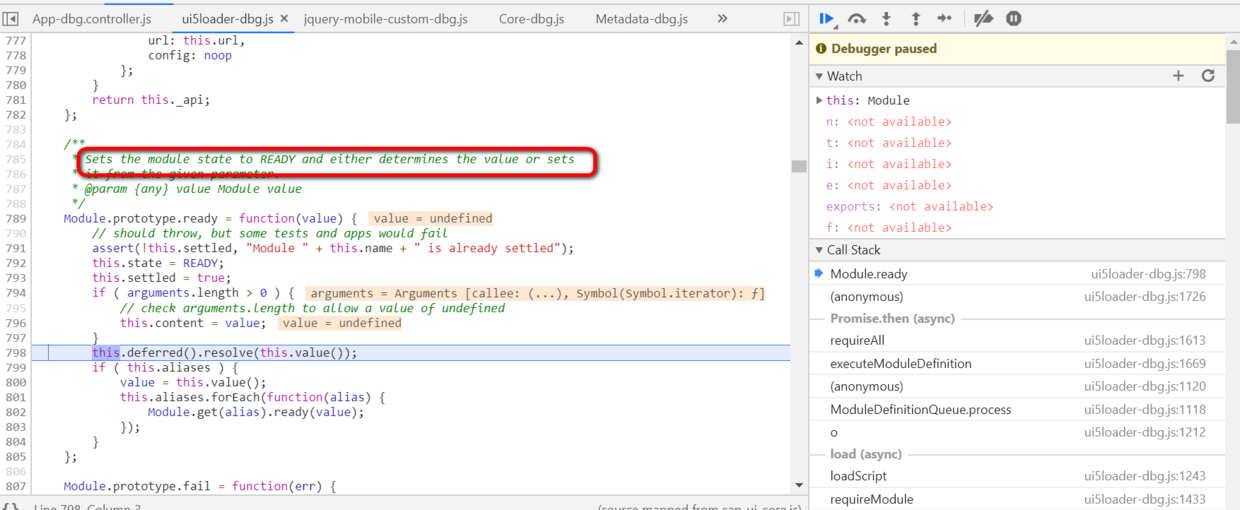Click watch entry 't: <not available>'

pyautogui.click(x=888, y=143)
